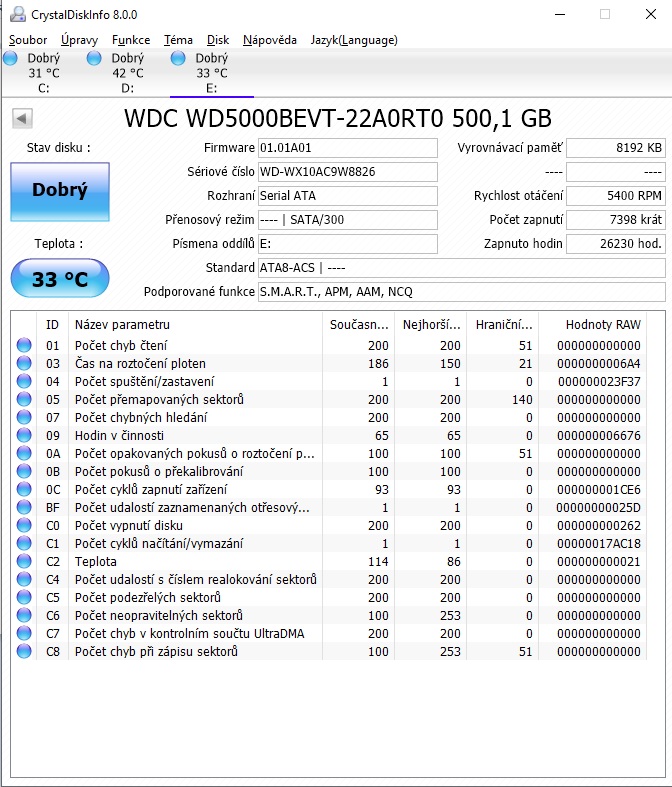The image size is (672, 787).
Task: Select disk D: status orb at 42 °C
Action: point(94,58)
